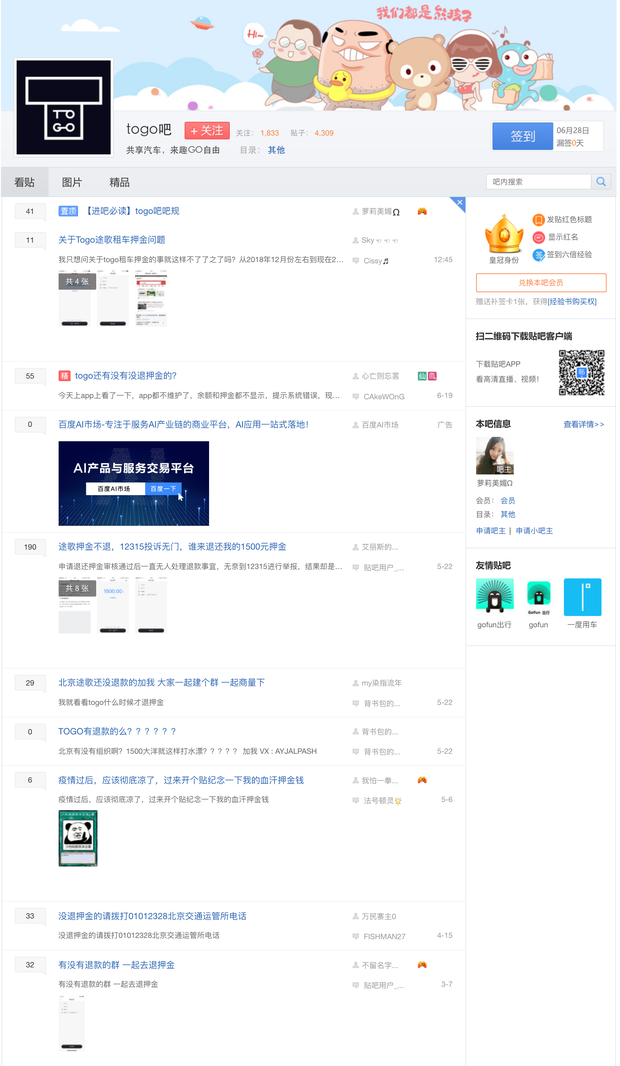620x1066 pixels.
Task: Click the search magnifier icon
Action: [x=601, y=182]
